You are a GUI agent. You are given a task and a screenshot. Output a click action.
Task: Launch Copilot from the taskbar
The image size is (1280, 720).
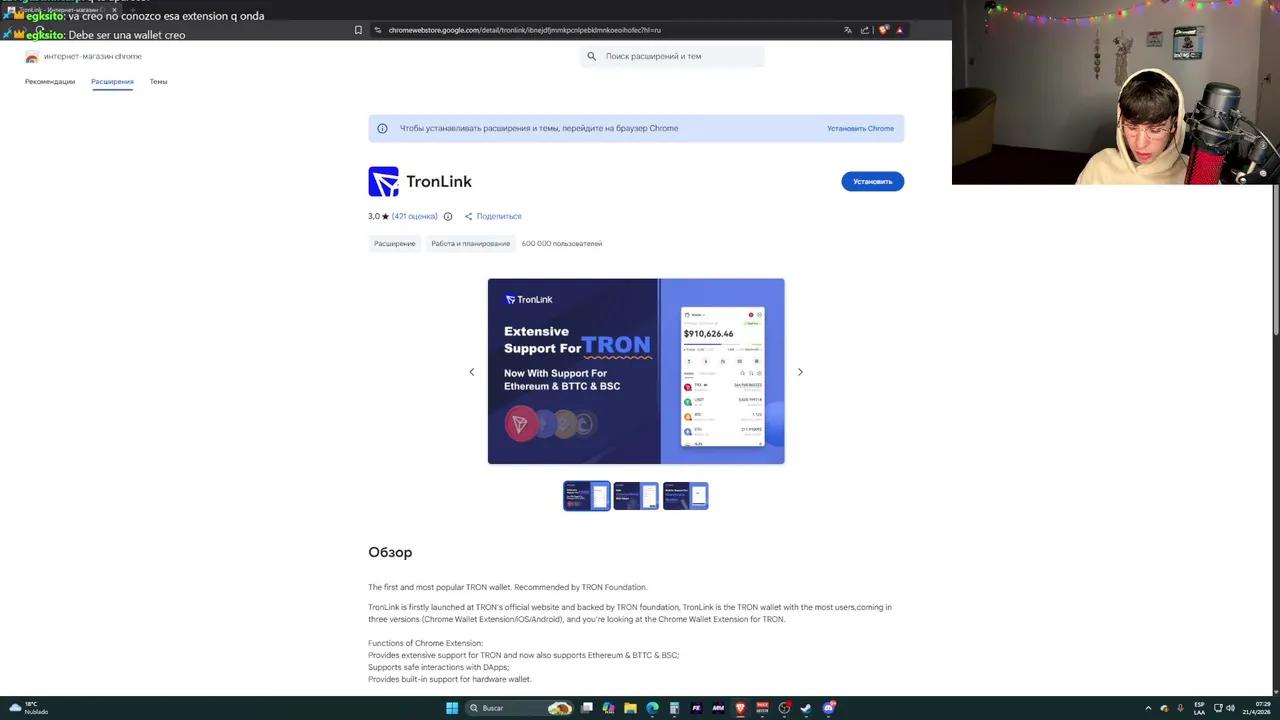click(x=608, y=708)
